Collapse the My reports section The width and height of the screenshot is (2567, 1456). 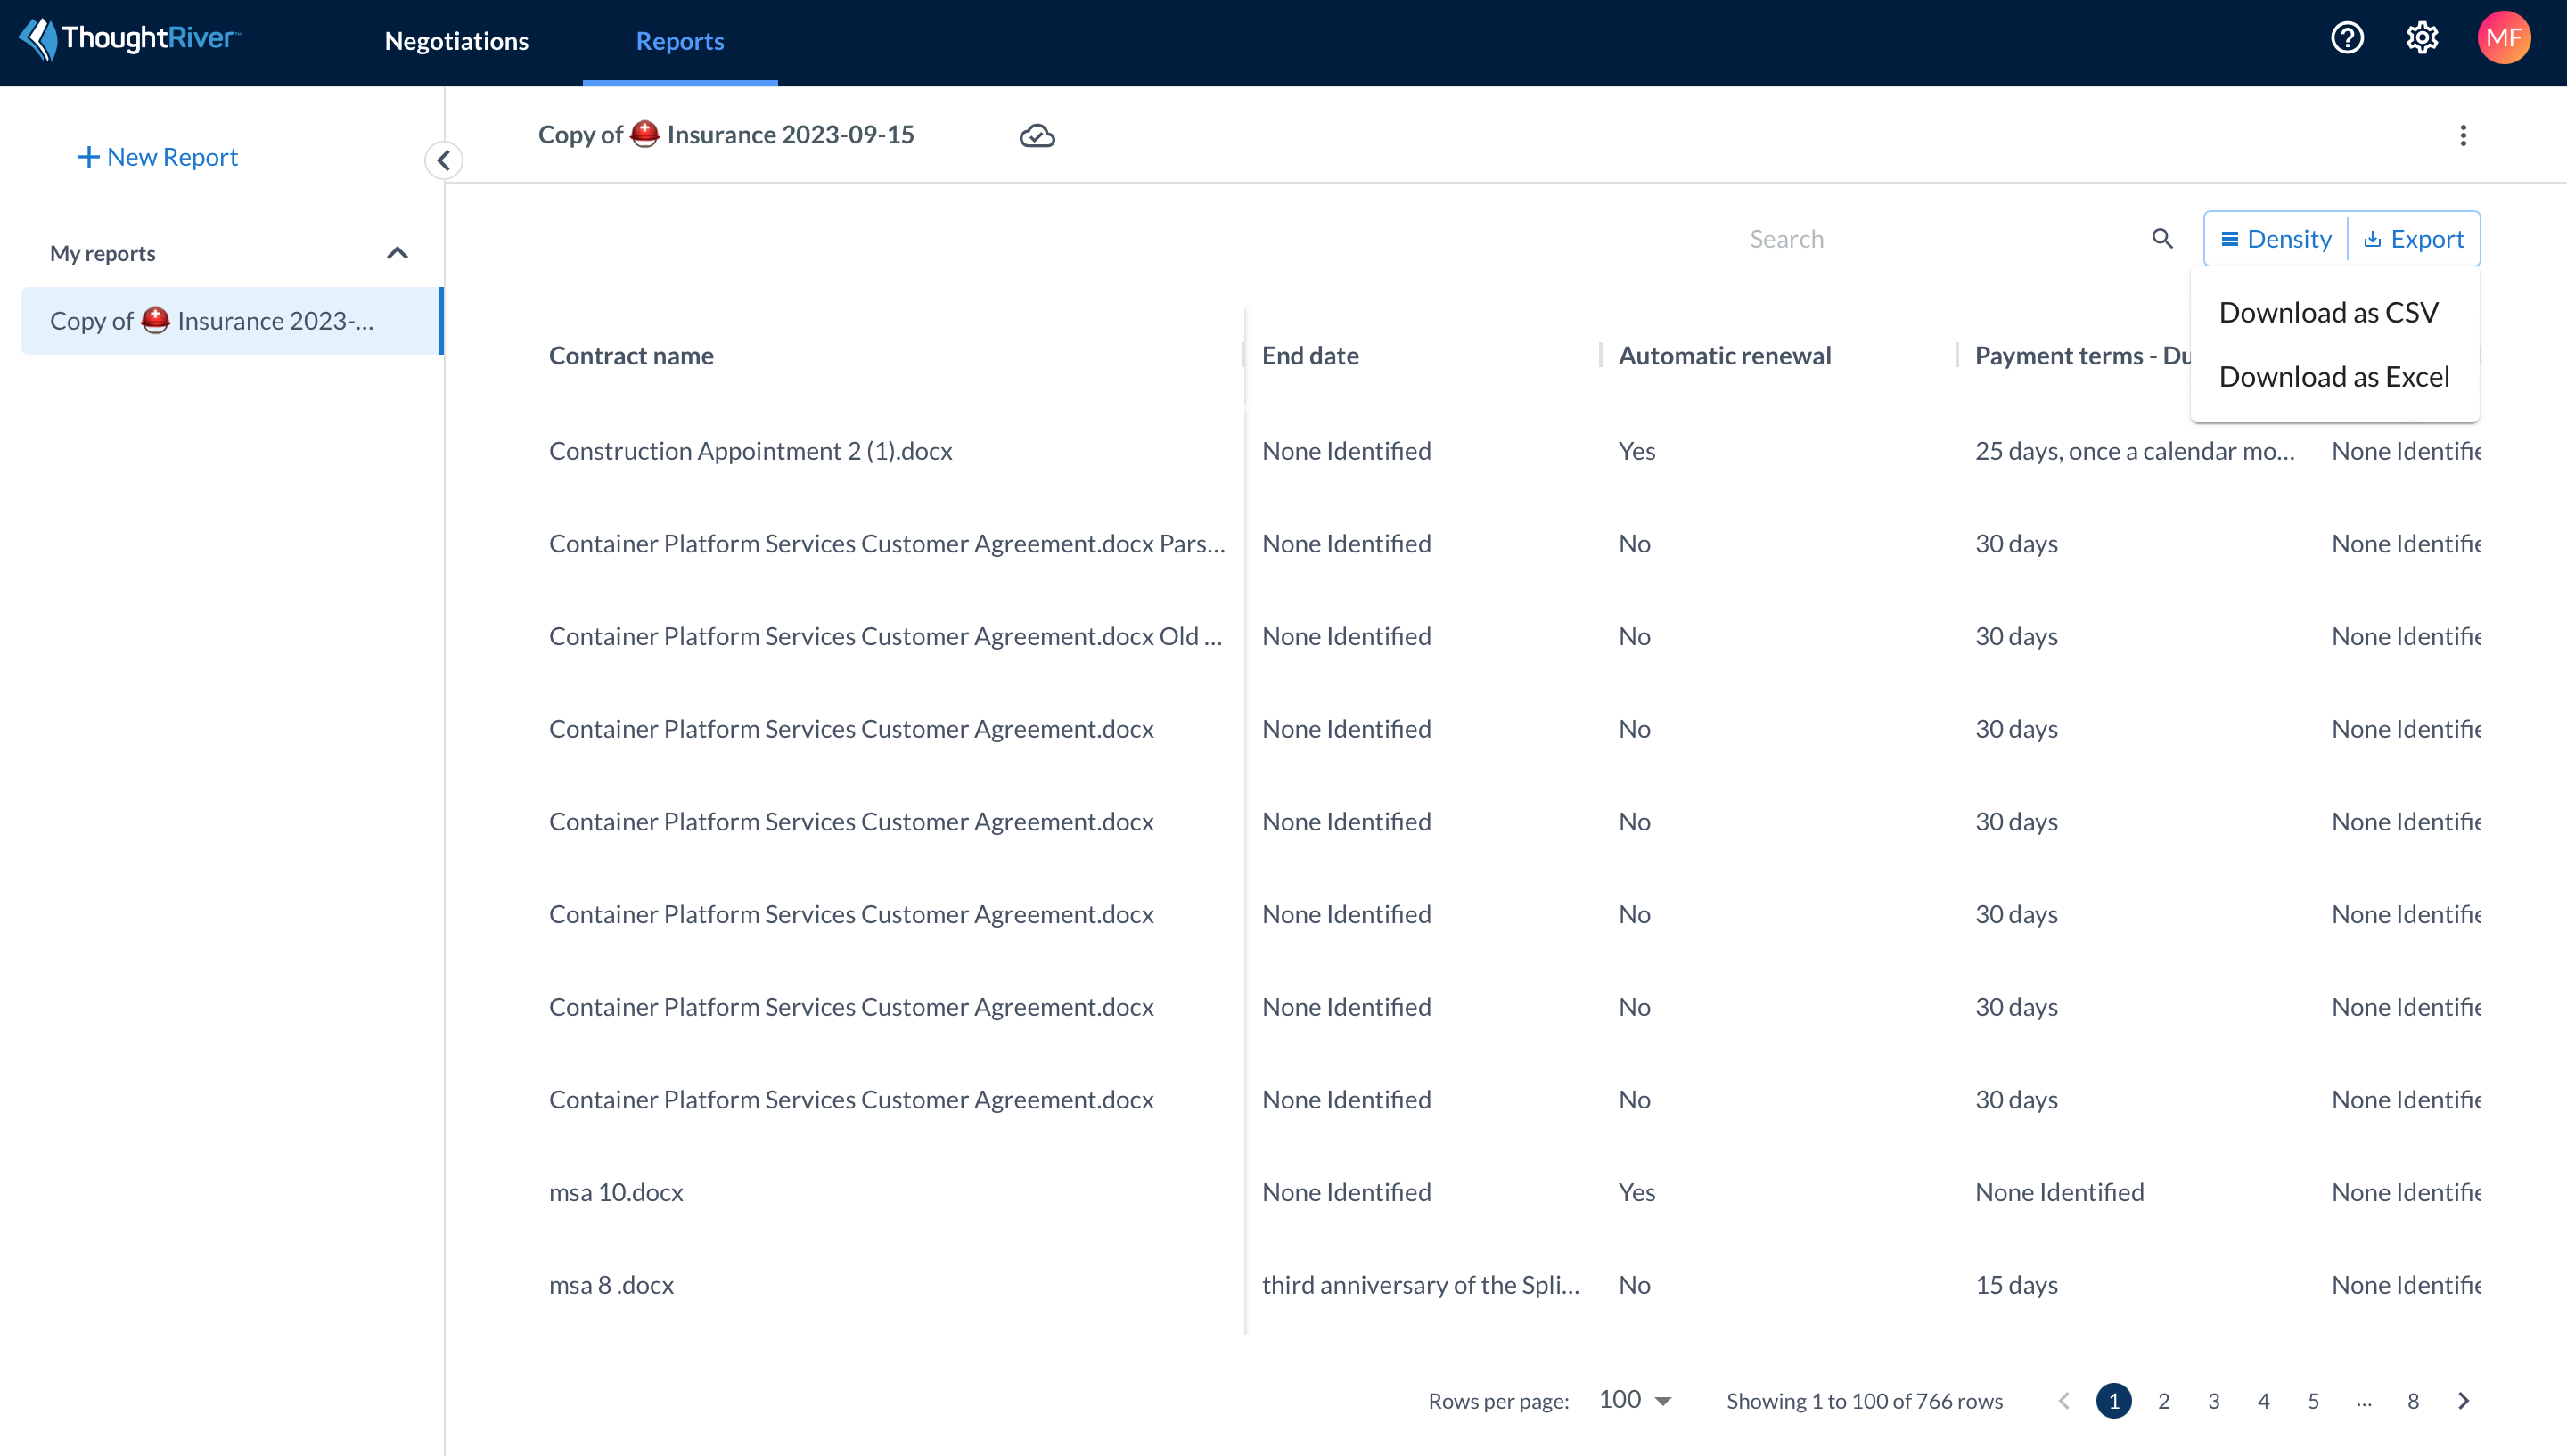pos(397,253)
